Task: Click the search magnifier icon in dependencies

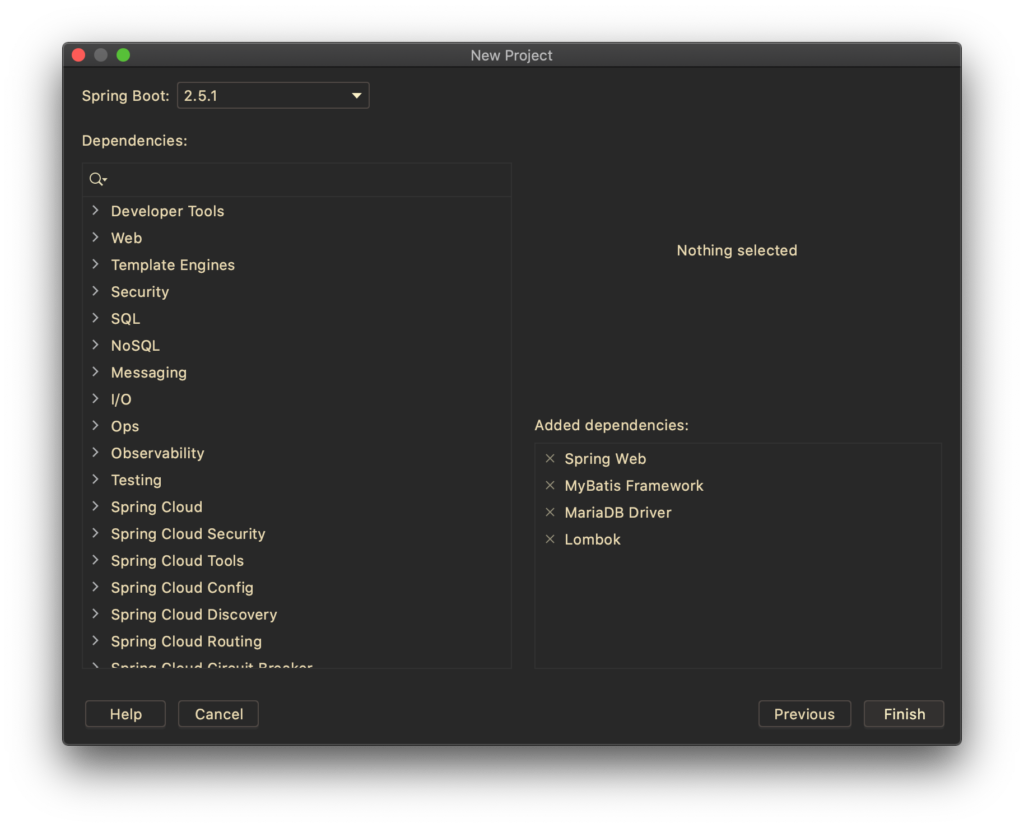Action: click(x=97, y=180)
